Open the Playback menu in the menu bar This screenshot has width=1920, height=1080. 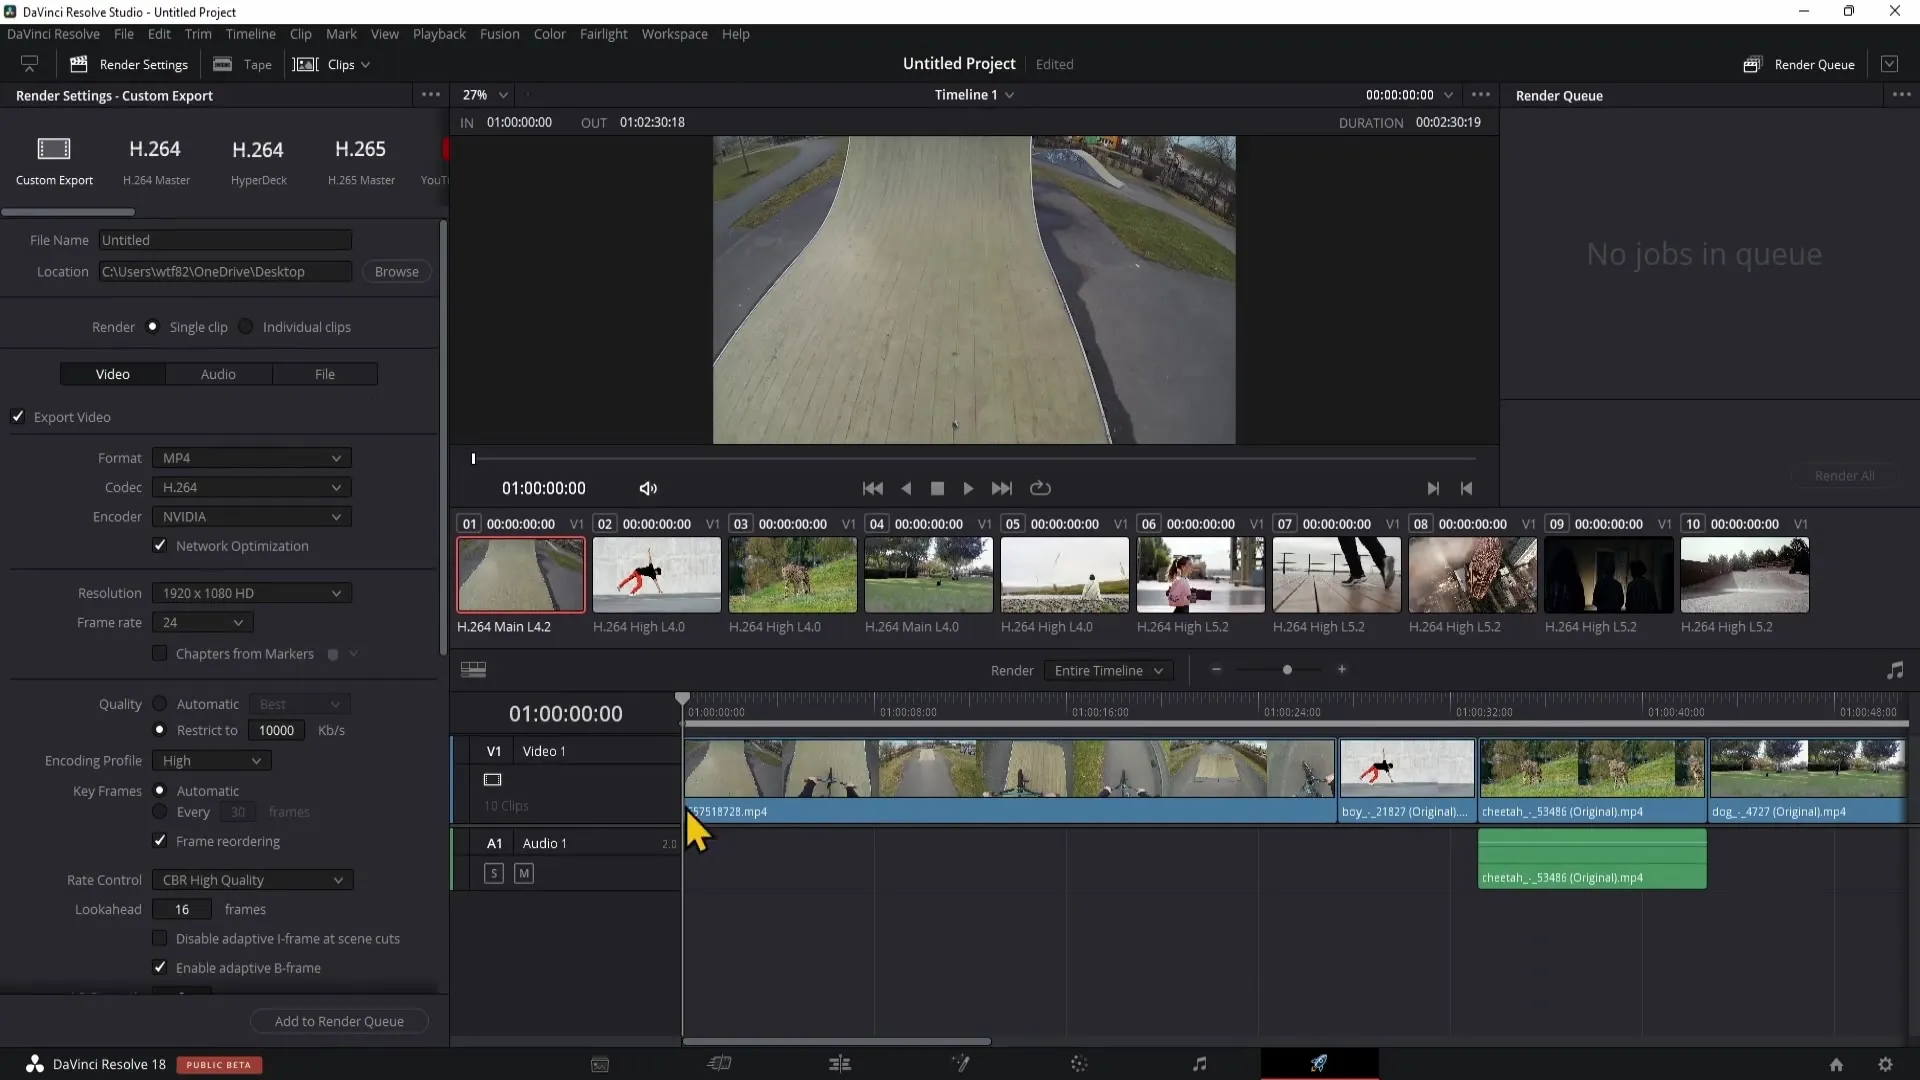(438, 33)
